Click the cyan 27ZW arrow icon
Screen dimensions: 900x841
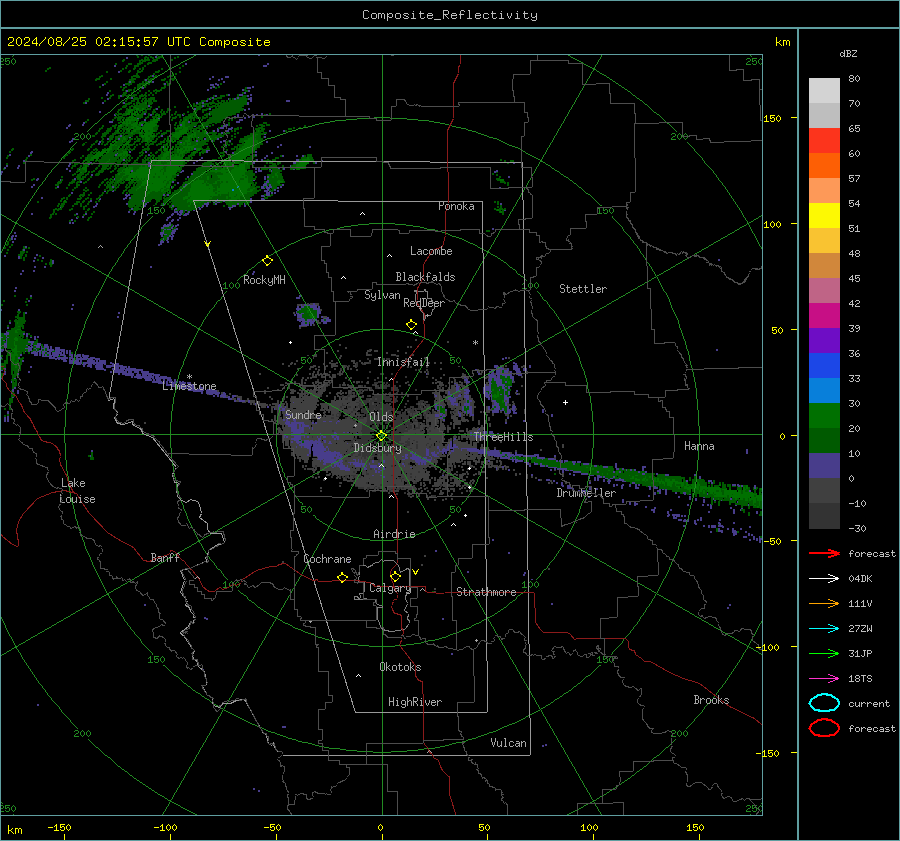(x=824, y=629)
